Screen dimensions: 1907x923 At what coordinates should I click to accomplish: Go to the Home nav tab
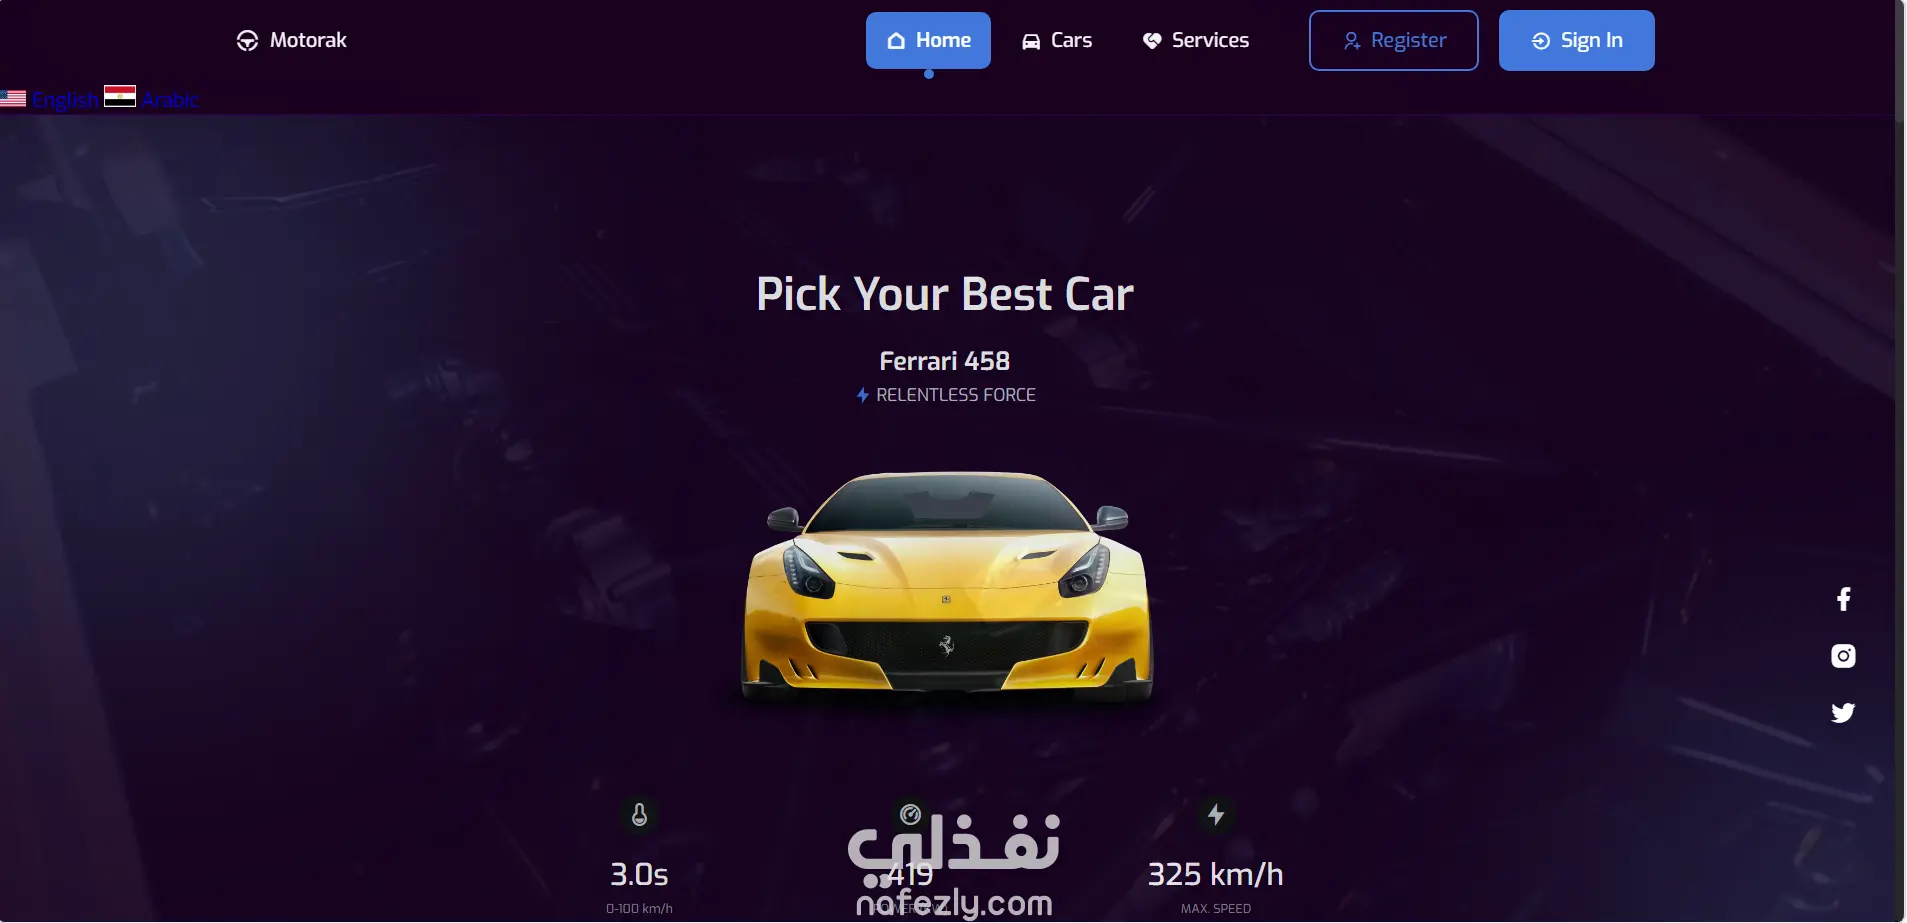[x=928, y=40]
